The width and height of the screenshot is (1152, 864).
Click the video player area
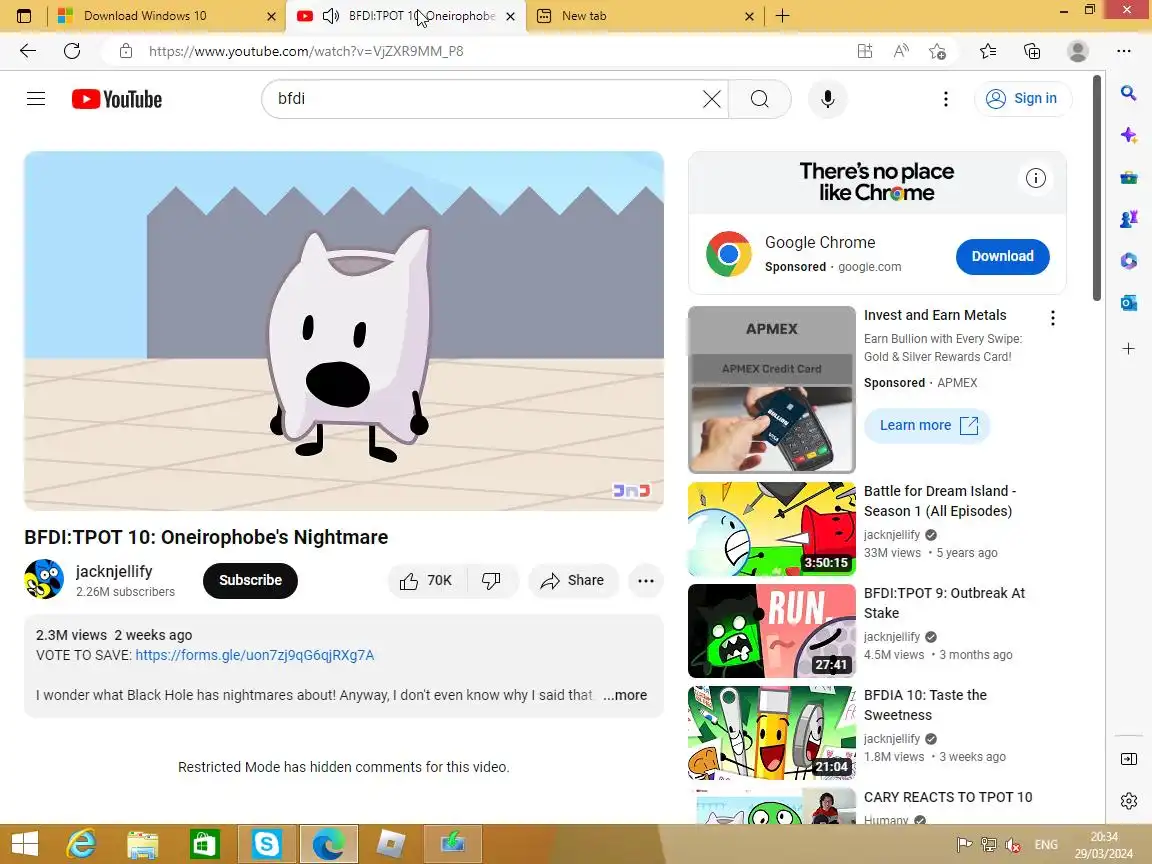pos(344,331)
